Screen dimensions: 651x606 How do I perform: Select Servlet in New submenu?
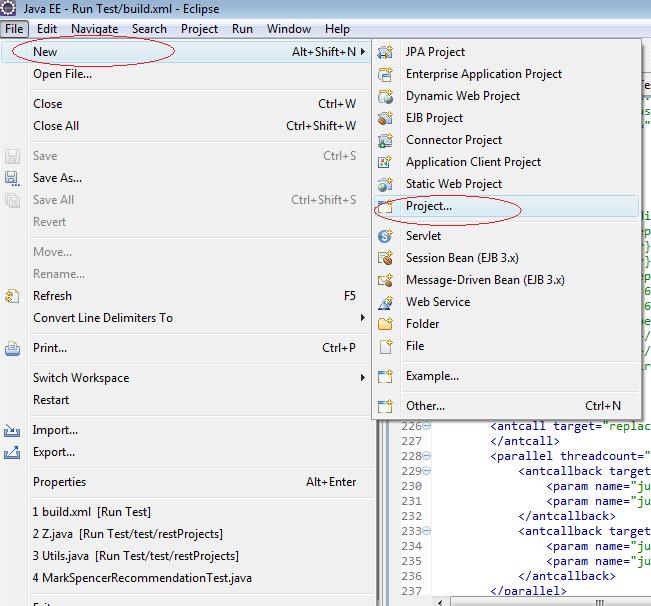(x=507, y=236)
